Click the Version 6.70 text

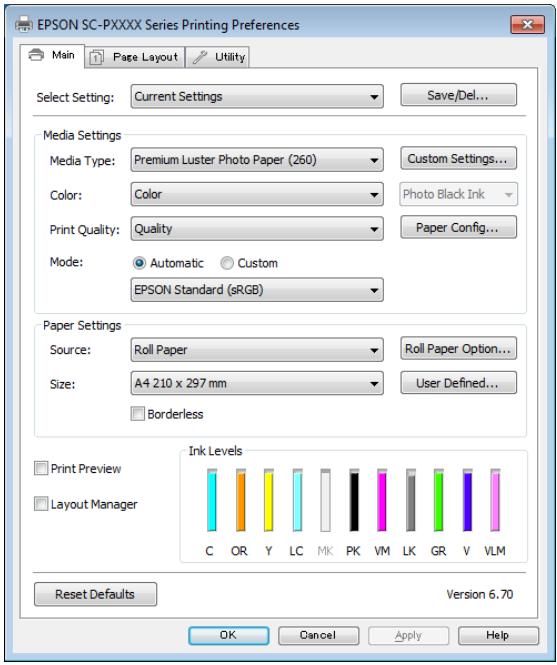[479, 594]
